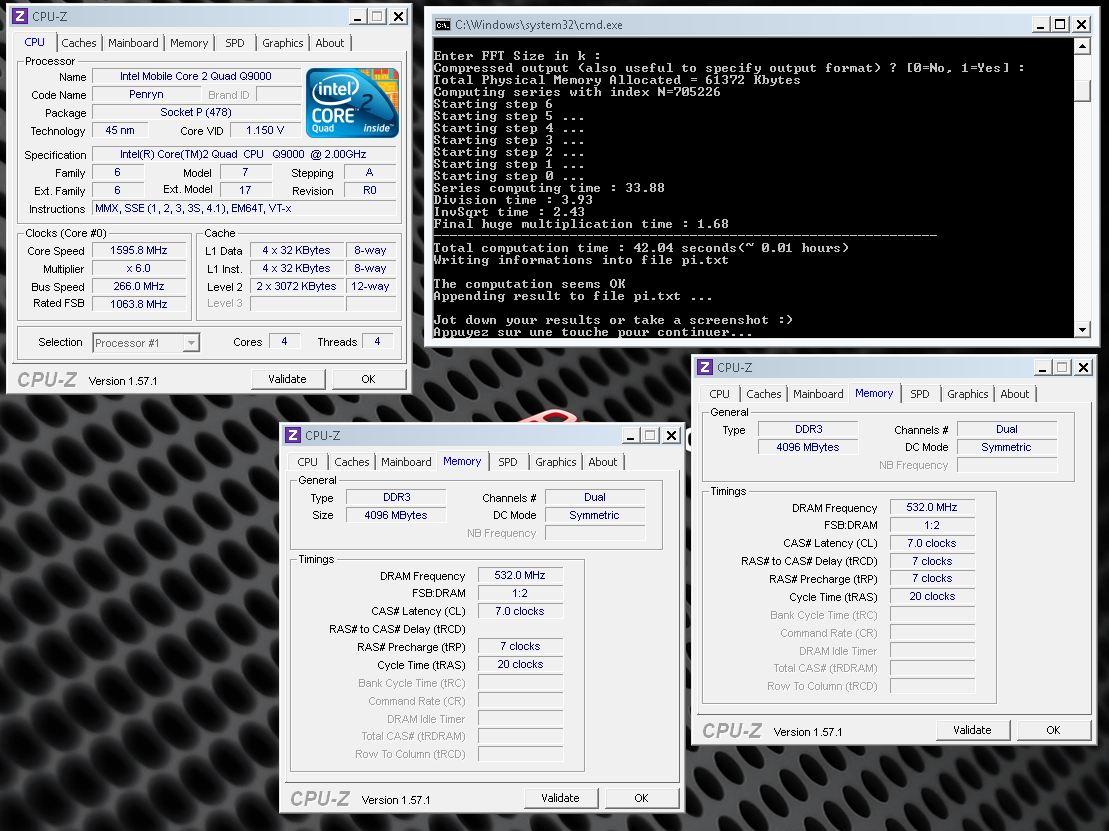Open SPD tab in top-left CPU-Z window

(235, 43)
